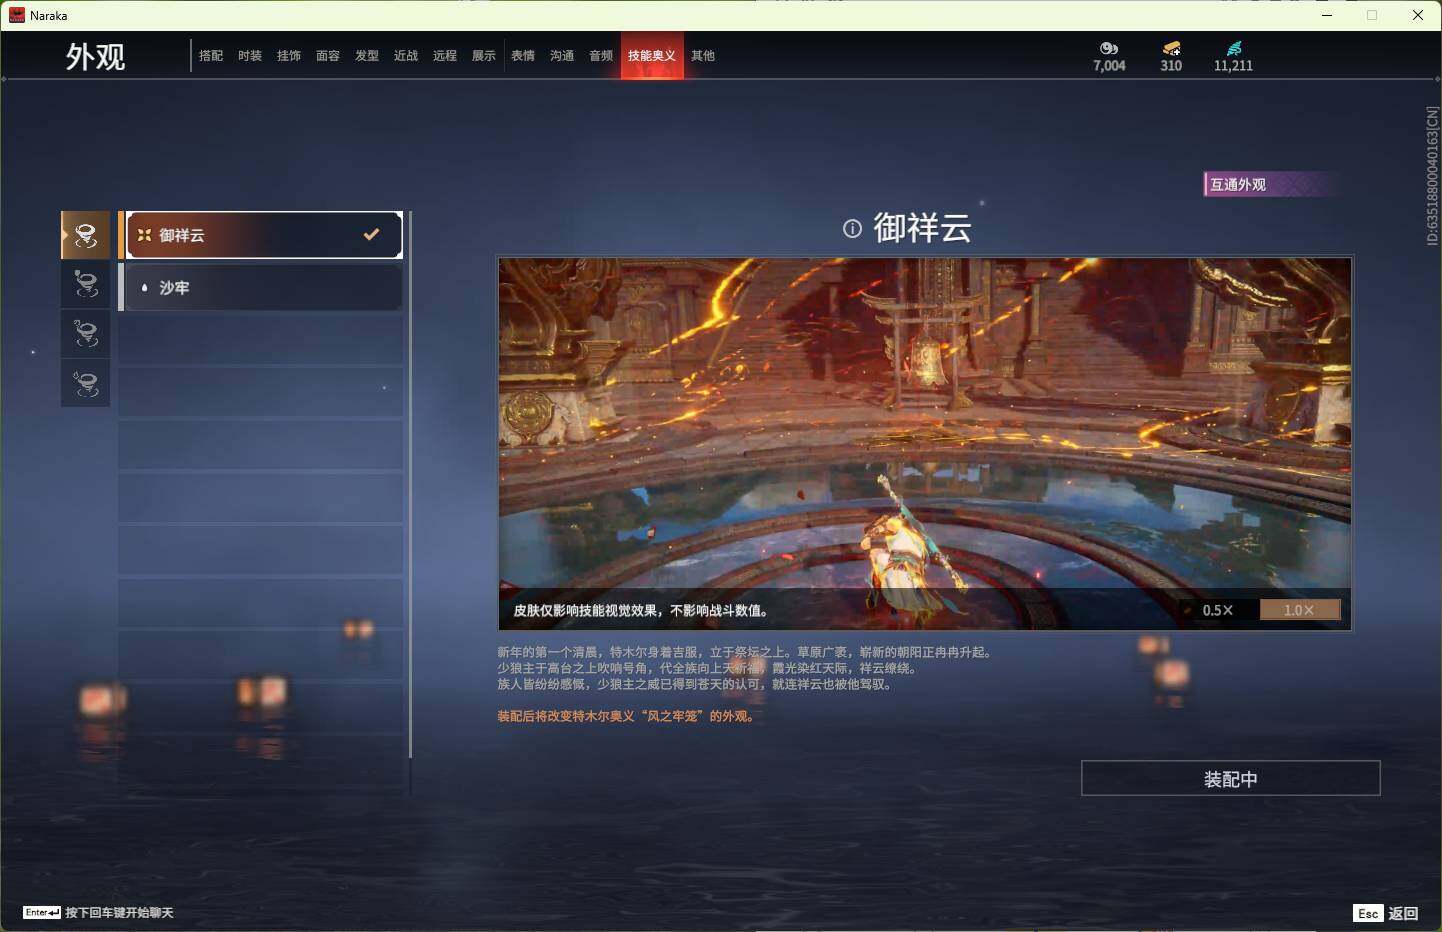Click the skill preview video thumbnail
This screenshot has width=1442, height=932.
[x=925, y=444]
